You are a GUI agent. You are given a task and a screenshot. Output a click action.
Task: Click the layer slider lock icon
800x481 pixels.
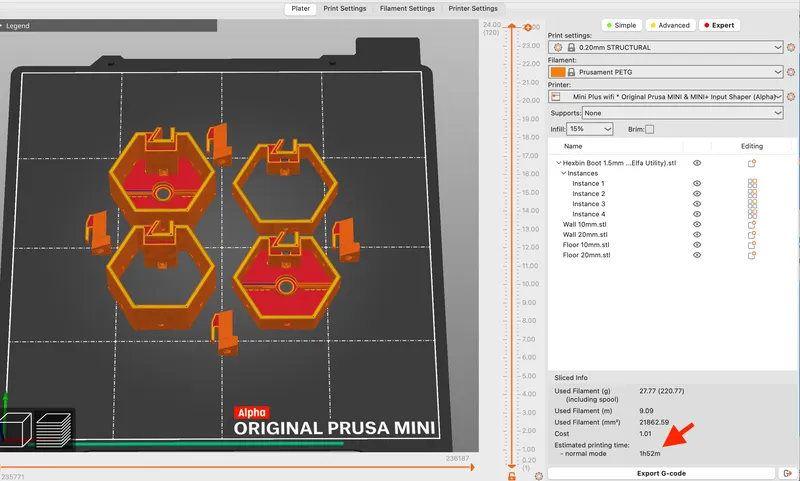coord(511,476)
